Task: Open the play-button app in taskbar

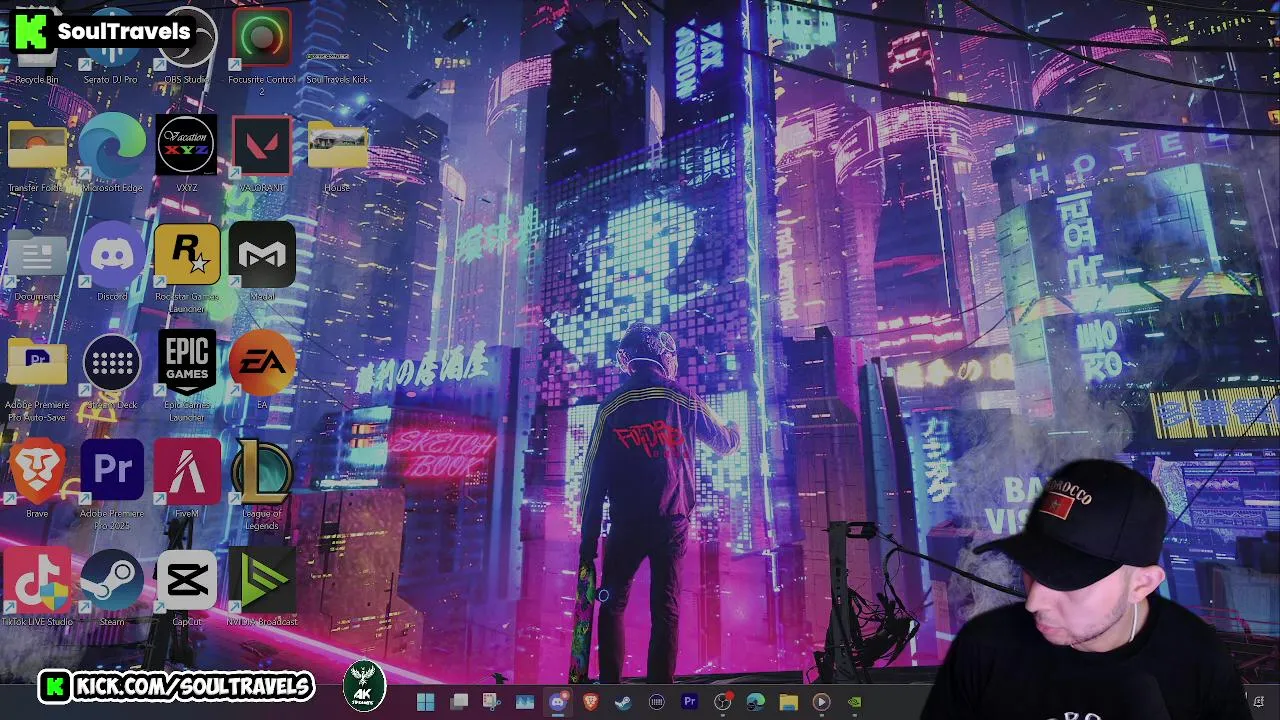Action: tap(821, 702)
